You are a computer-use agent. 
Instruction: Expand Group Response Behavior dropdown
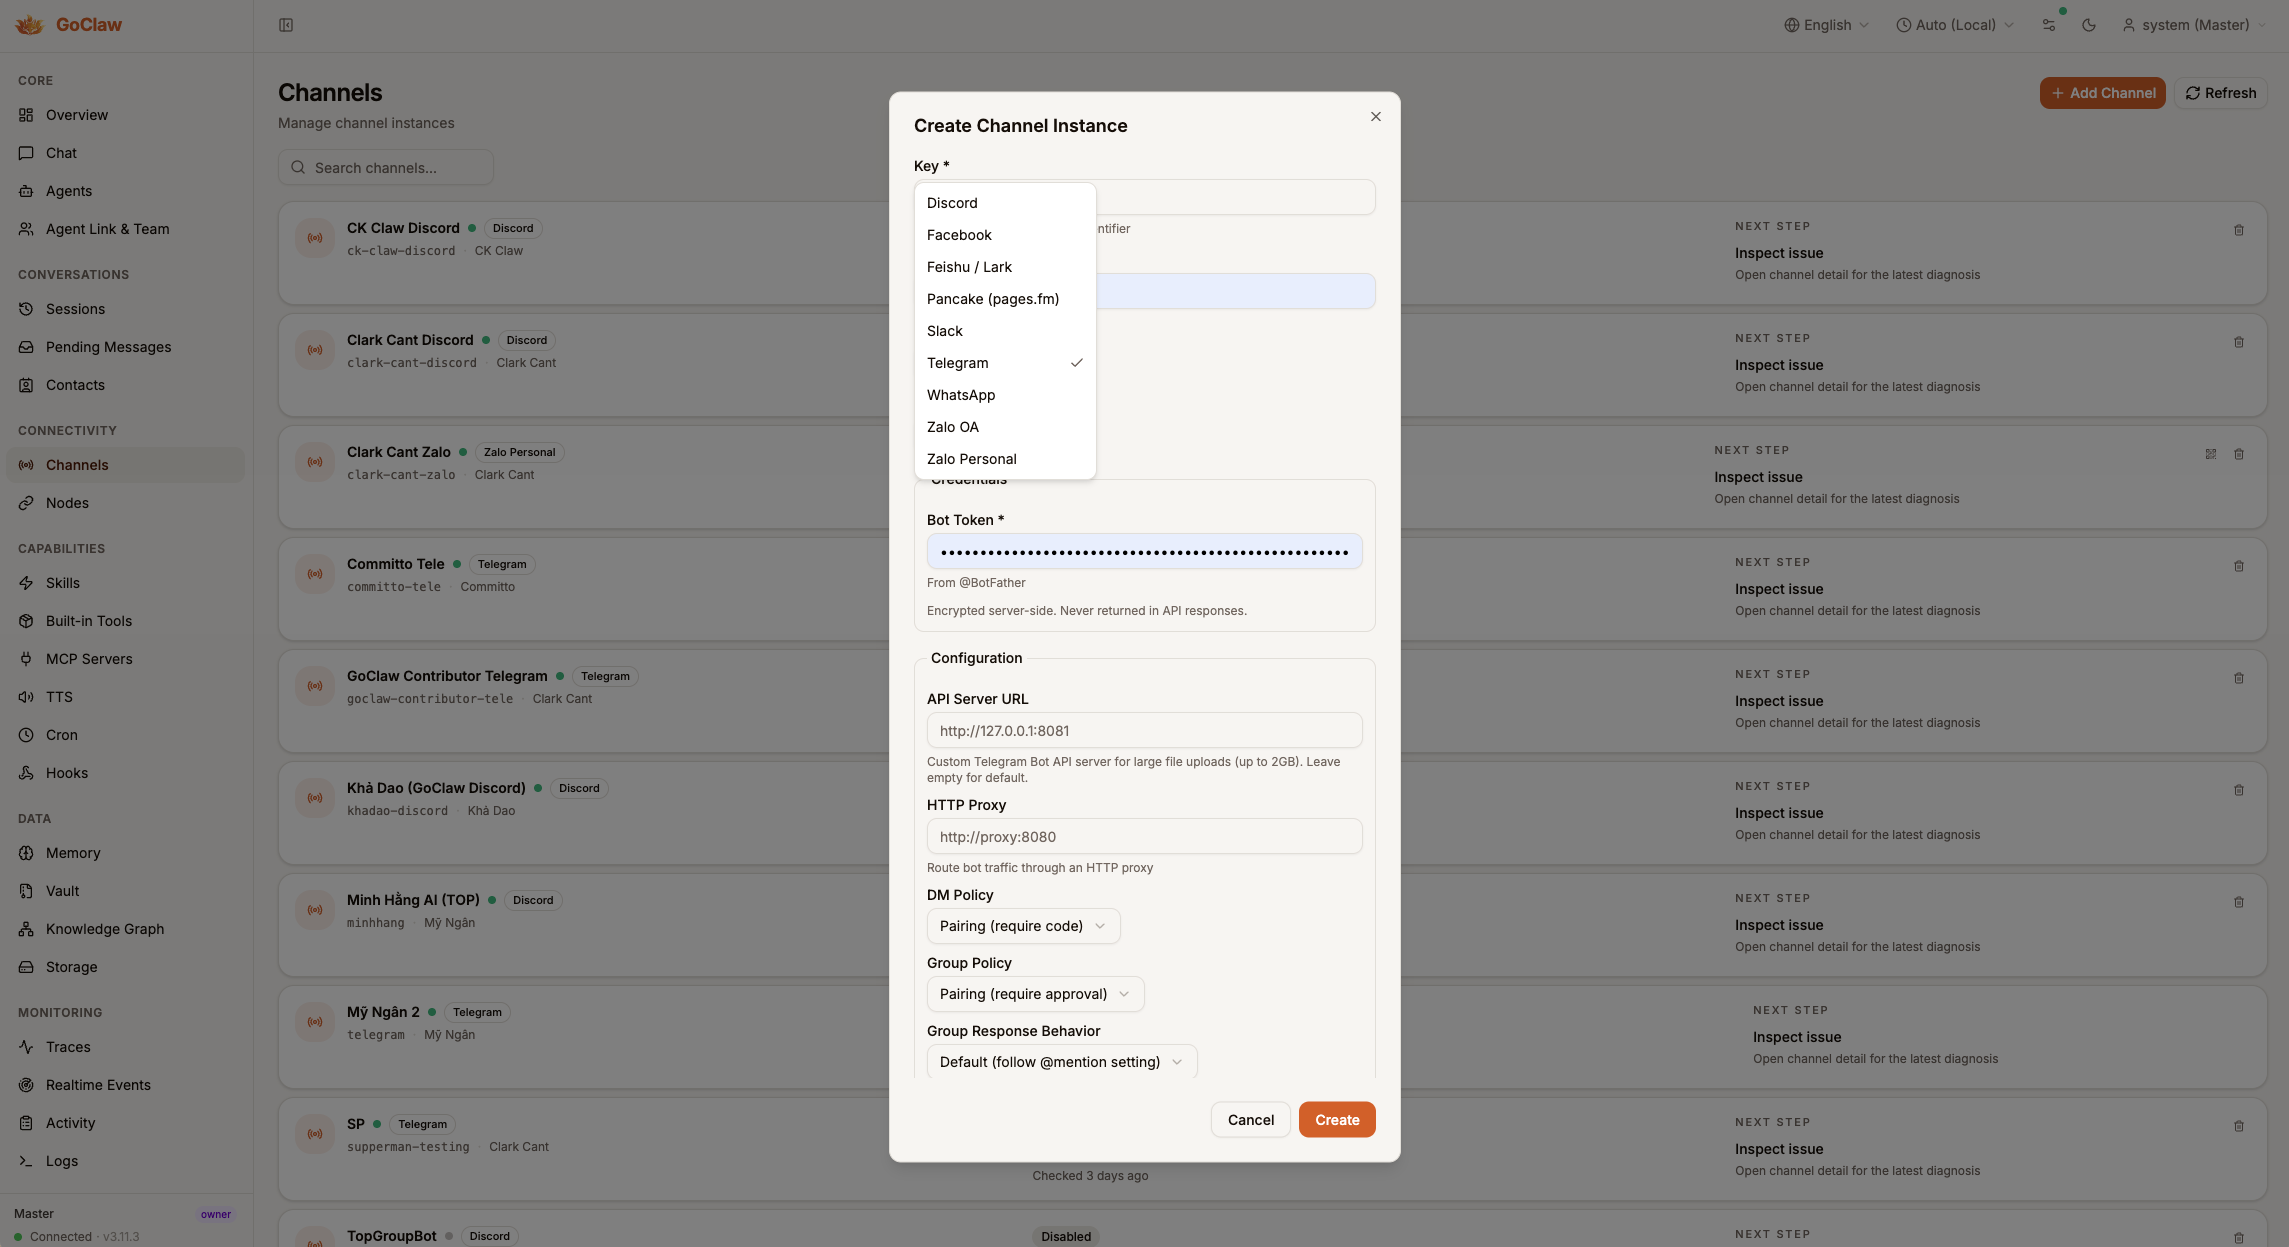point(1062,1062)
